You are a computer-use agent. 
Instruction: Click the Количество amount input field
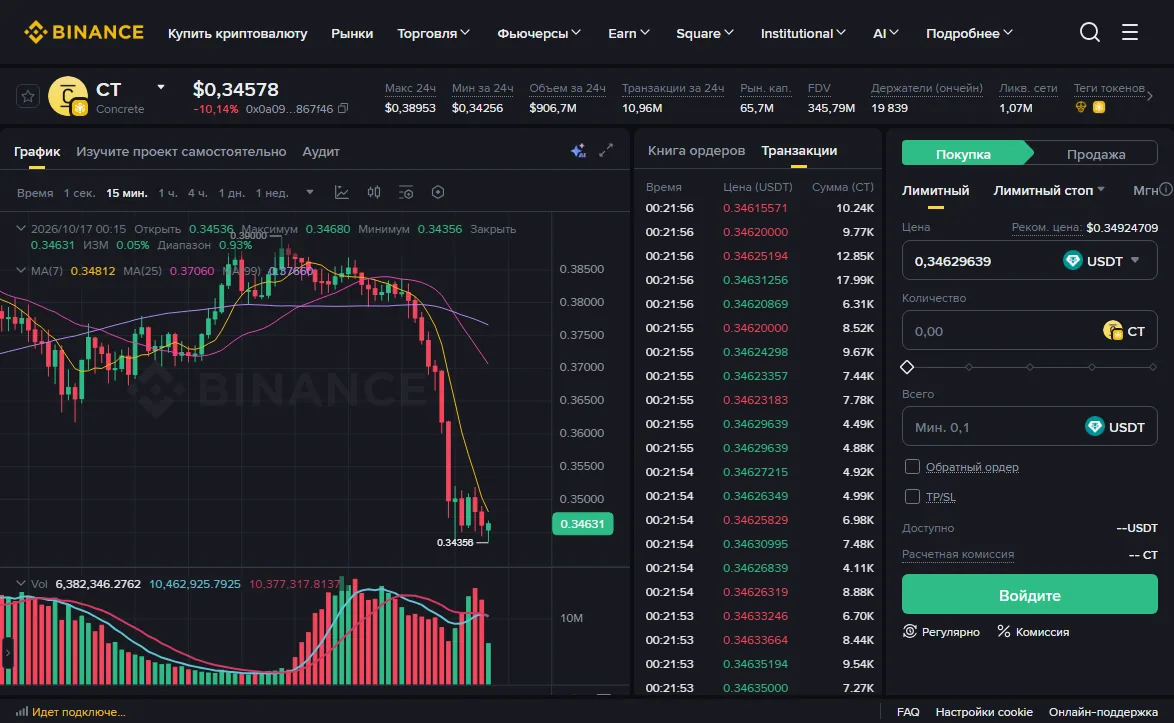click(1029, 330)
